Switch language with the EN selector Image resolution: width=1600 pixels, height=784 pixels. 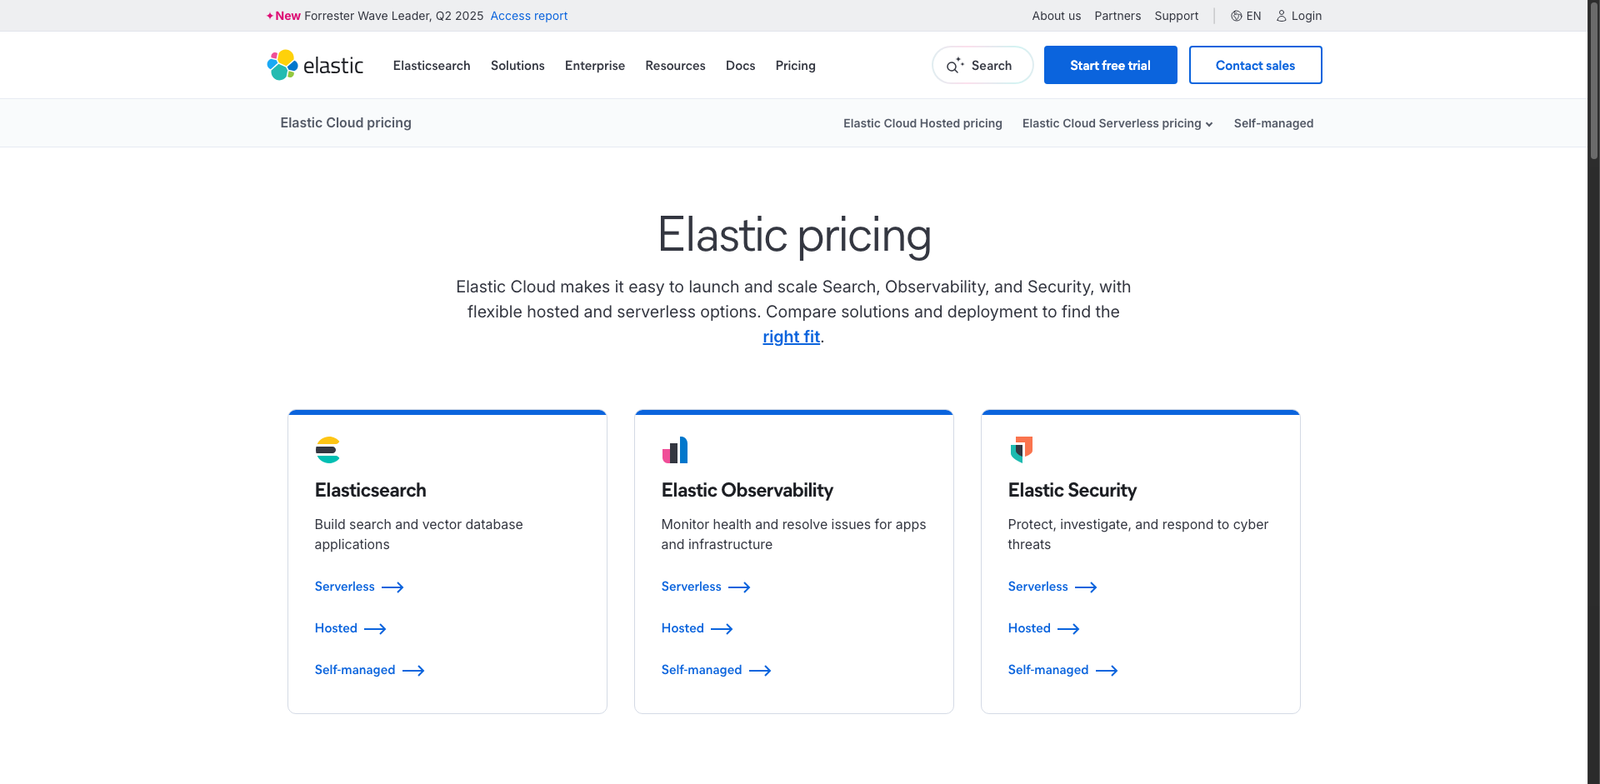pos(1246,16)
